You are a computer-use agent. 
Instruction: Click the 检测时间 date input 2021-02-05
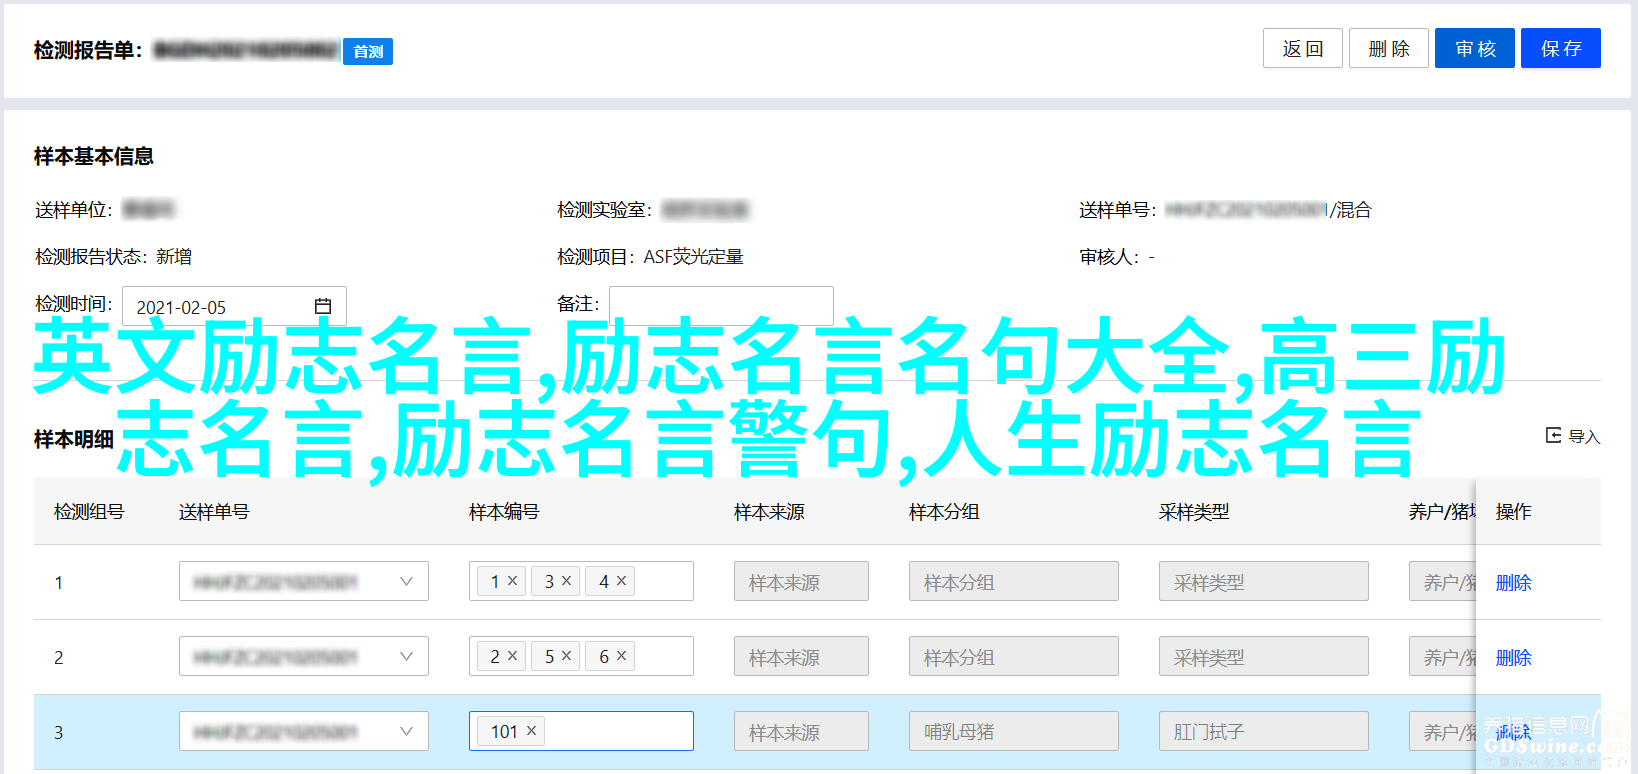(x=234, y=306)
